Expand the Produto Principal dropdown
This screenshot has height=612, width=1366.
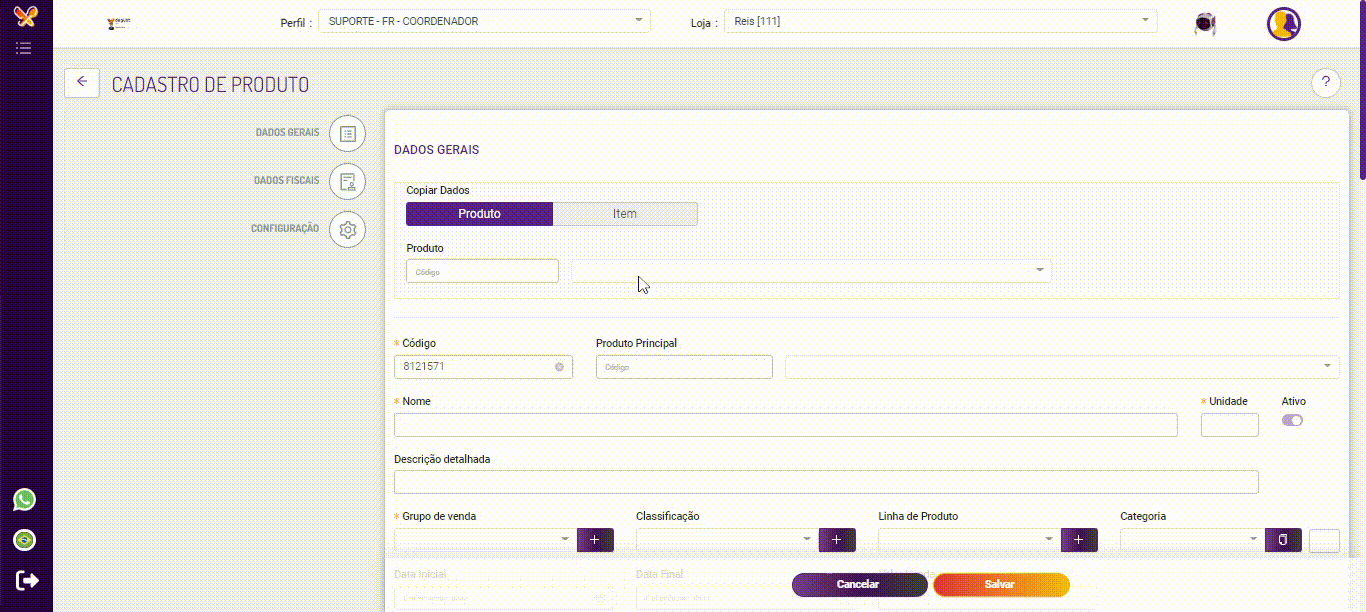pyautogui.click(x=1062, y=367)
